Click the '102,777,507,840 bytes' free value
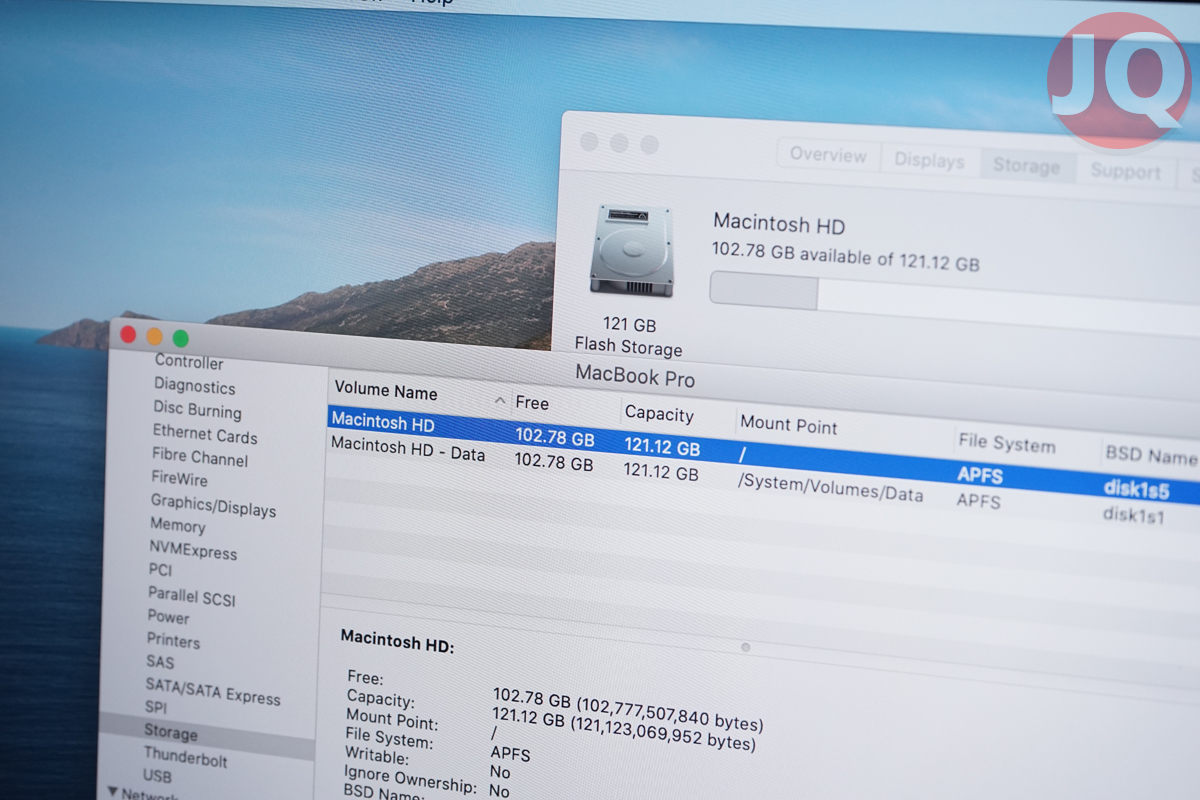 click(669, 716)
